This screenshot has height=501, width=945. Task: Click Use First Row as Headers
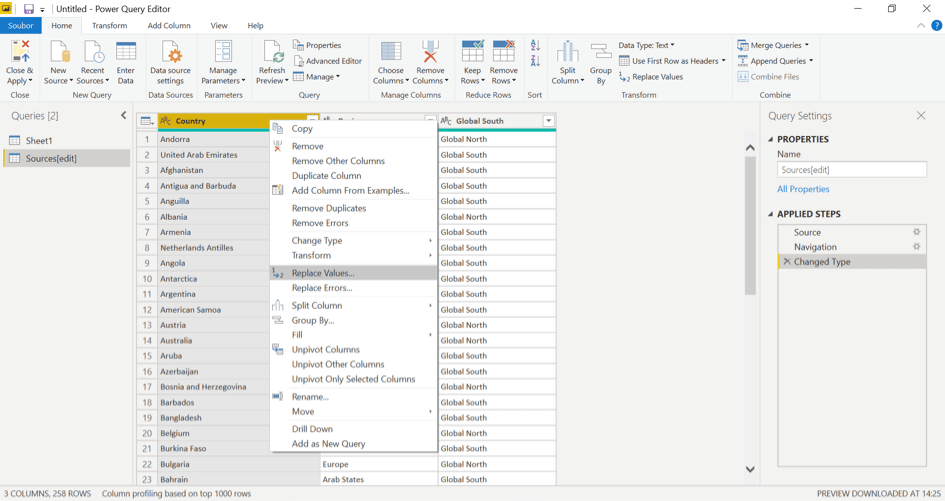click(x=672, y=61)
